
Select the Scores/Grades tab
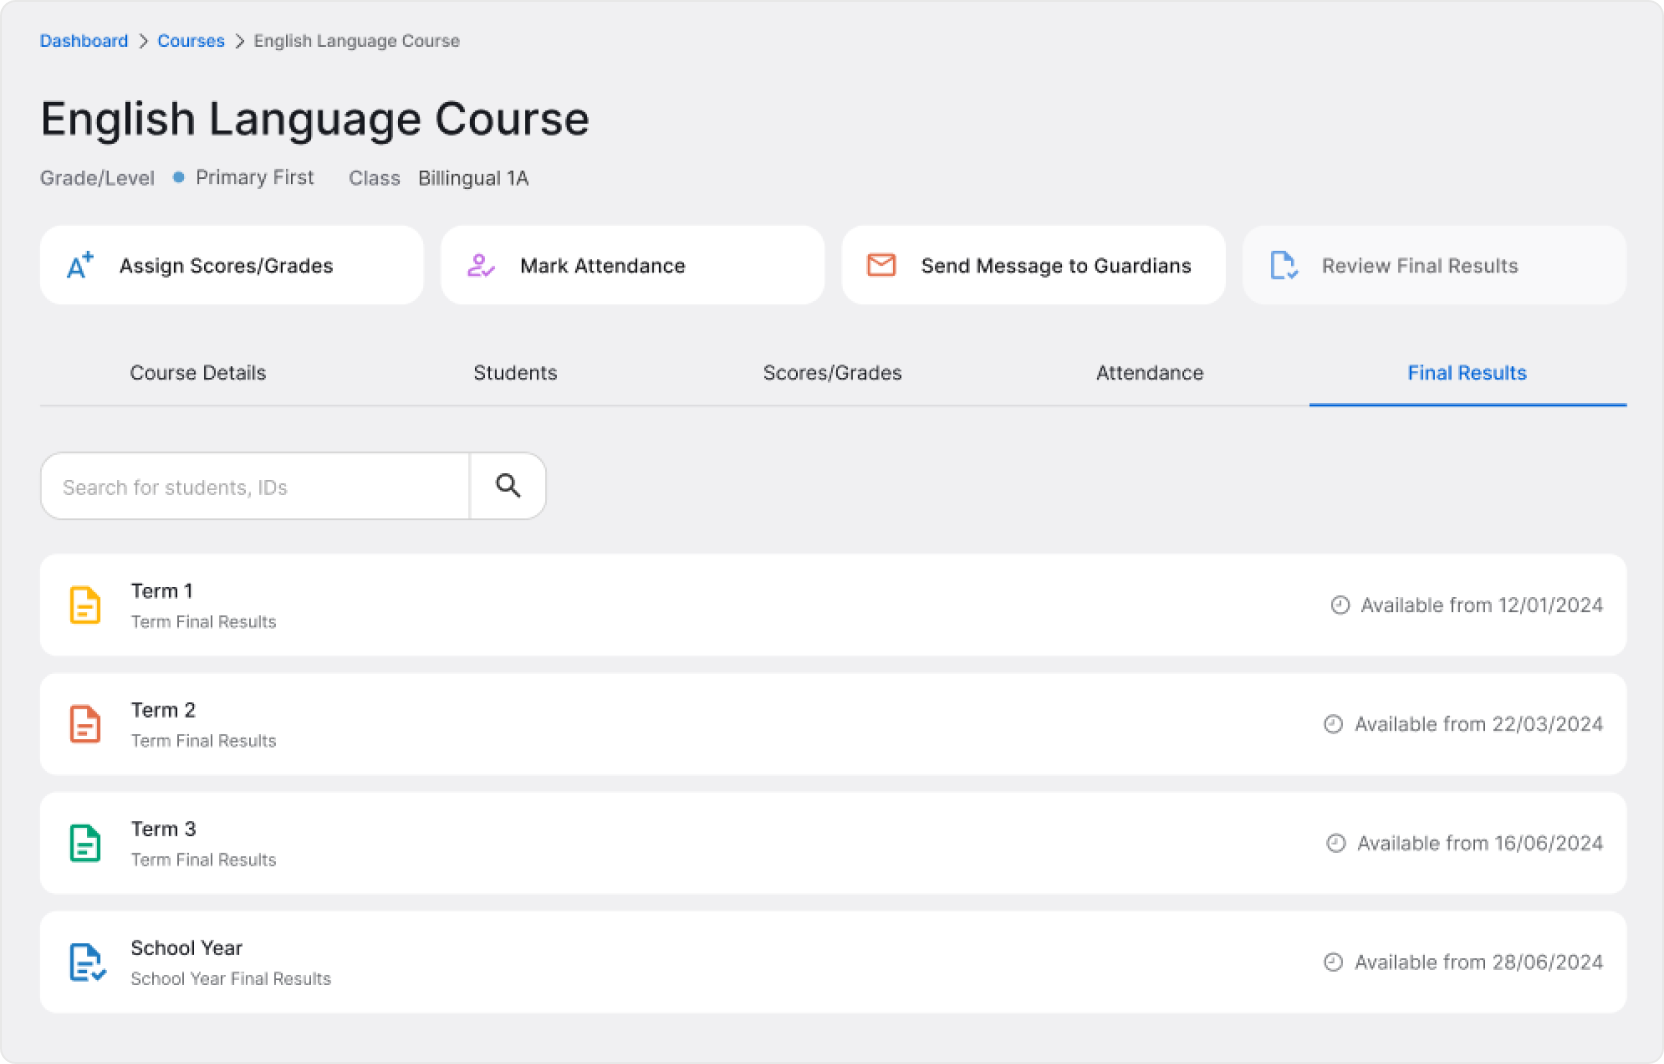click(832, 373)
